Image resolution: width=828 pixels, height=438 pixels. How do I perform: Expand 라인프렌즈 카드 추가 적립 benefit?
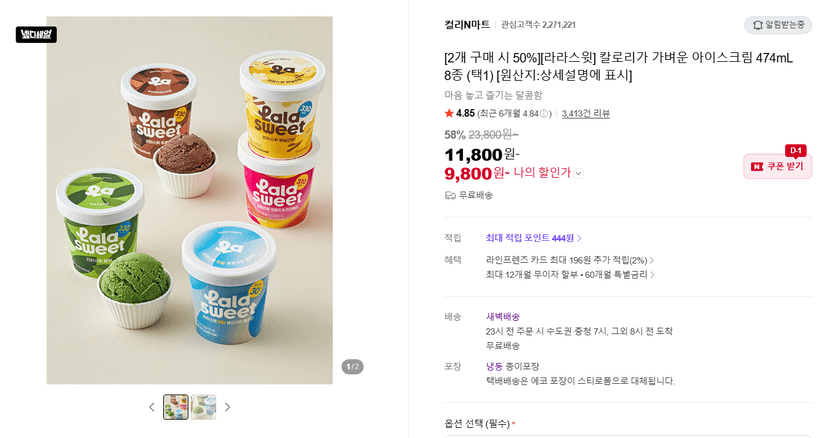tap(570, 260)
